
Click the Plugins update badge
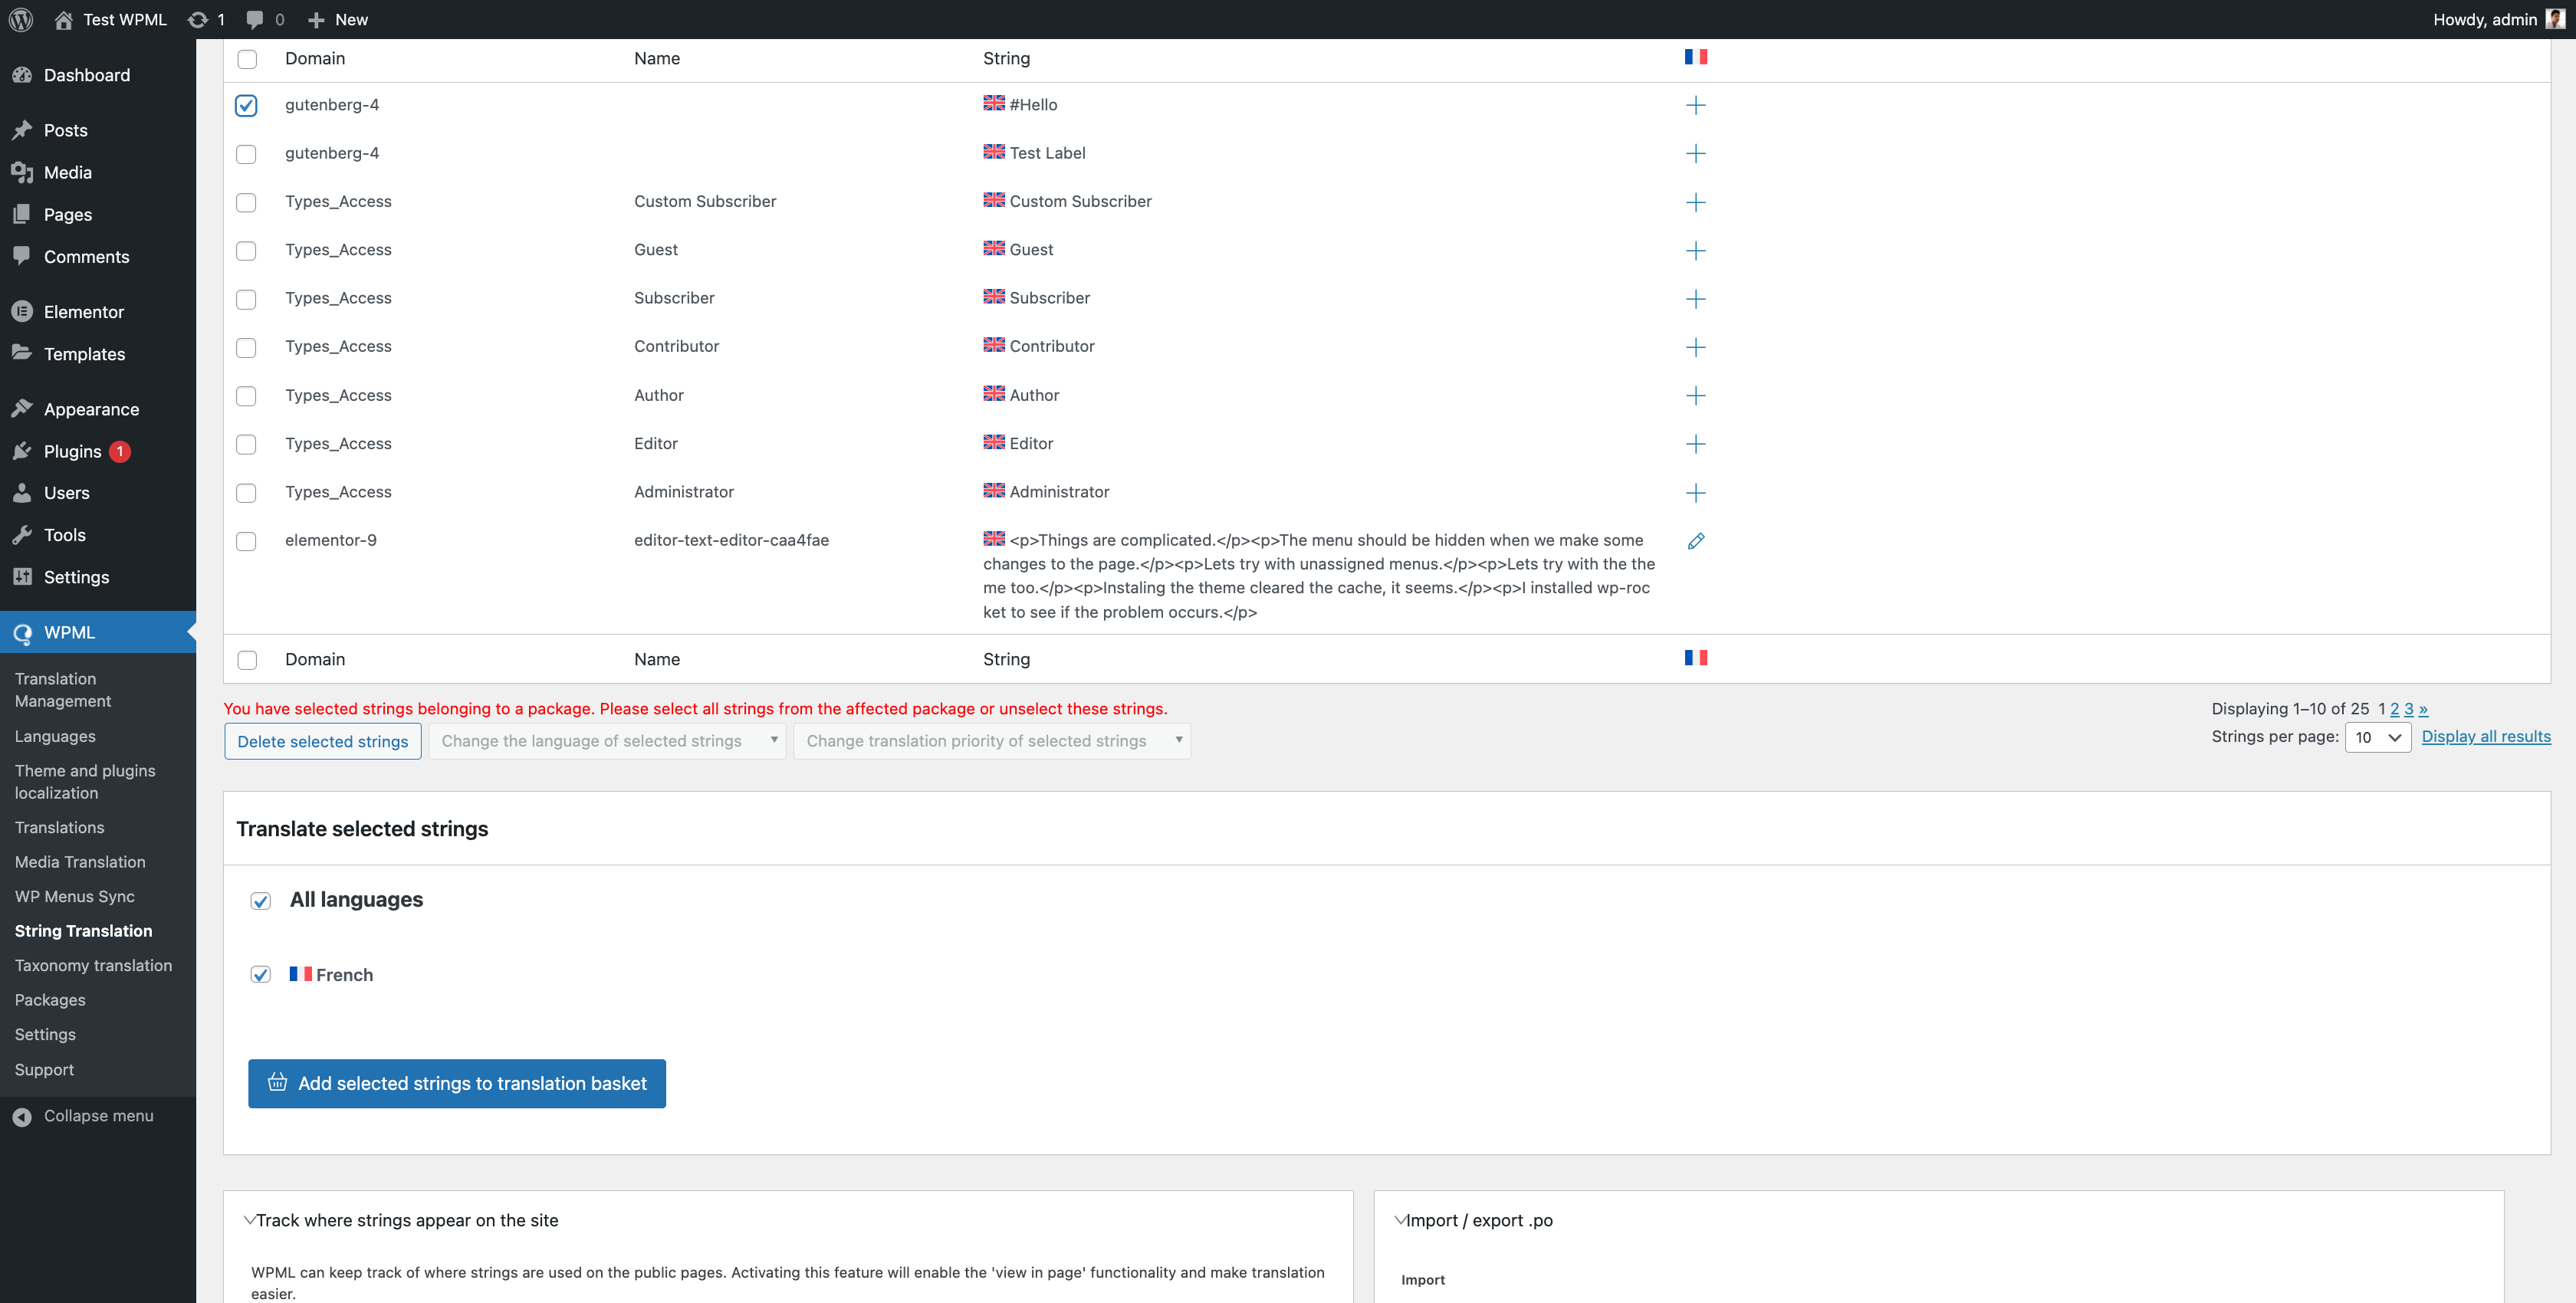pos(120,451)
